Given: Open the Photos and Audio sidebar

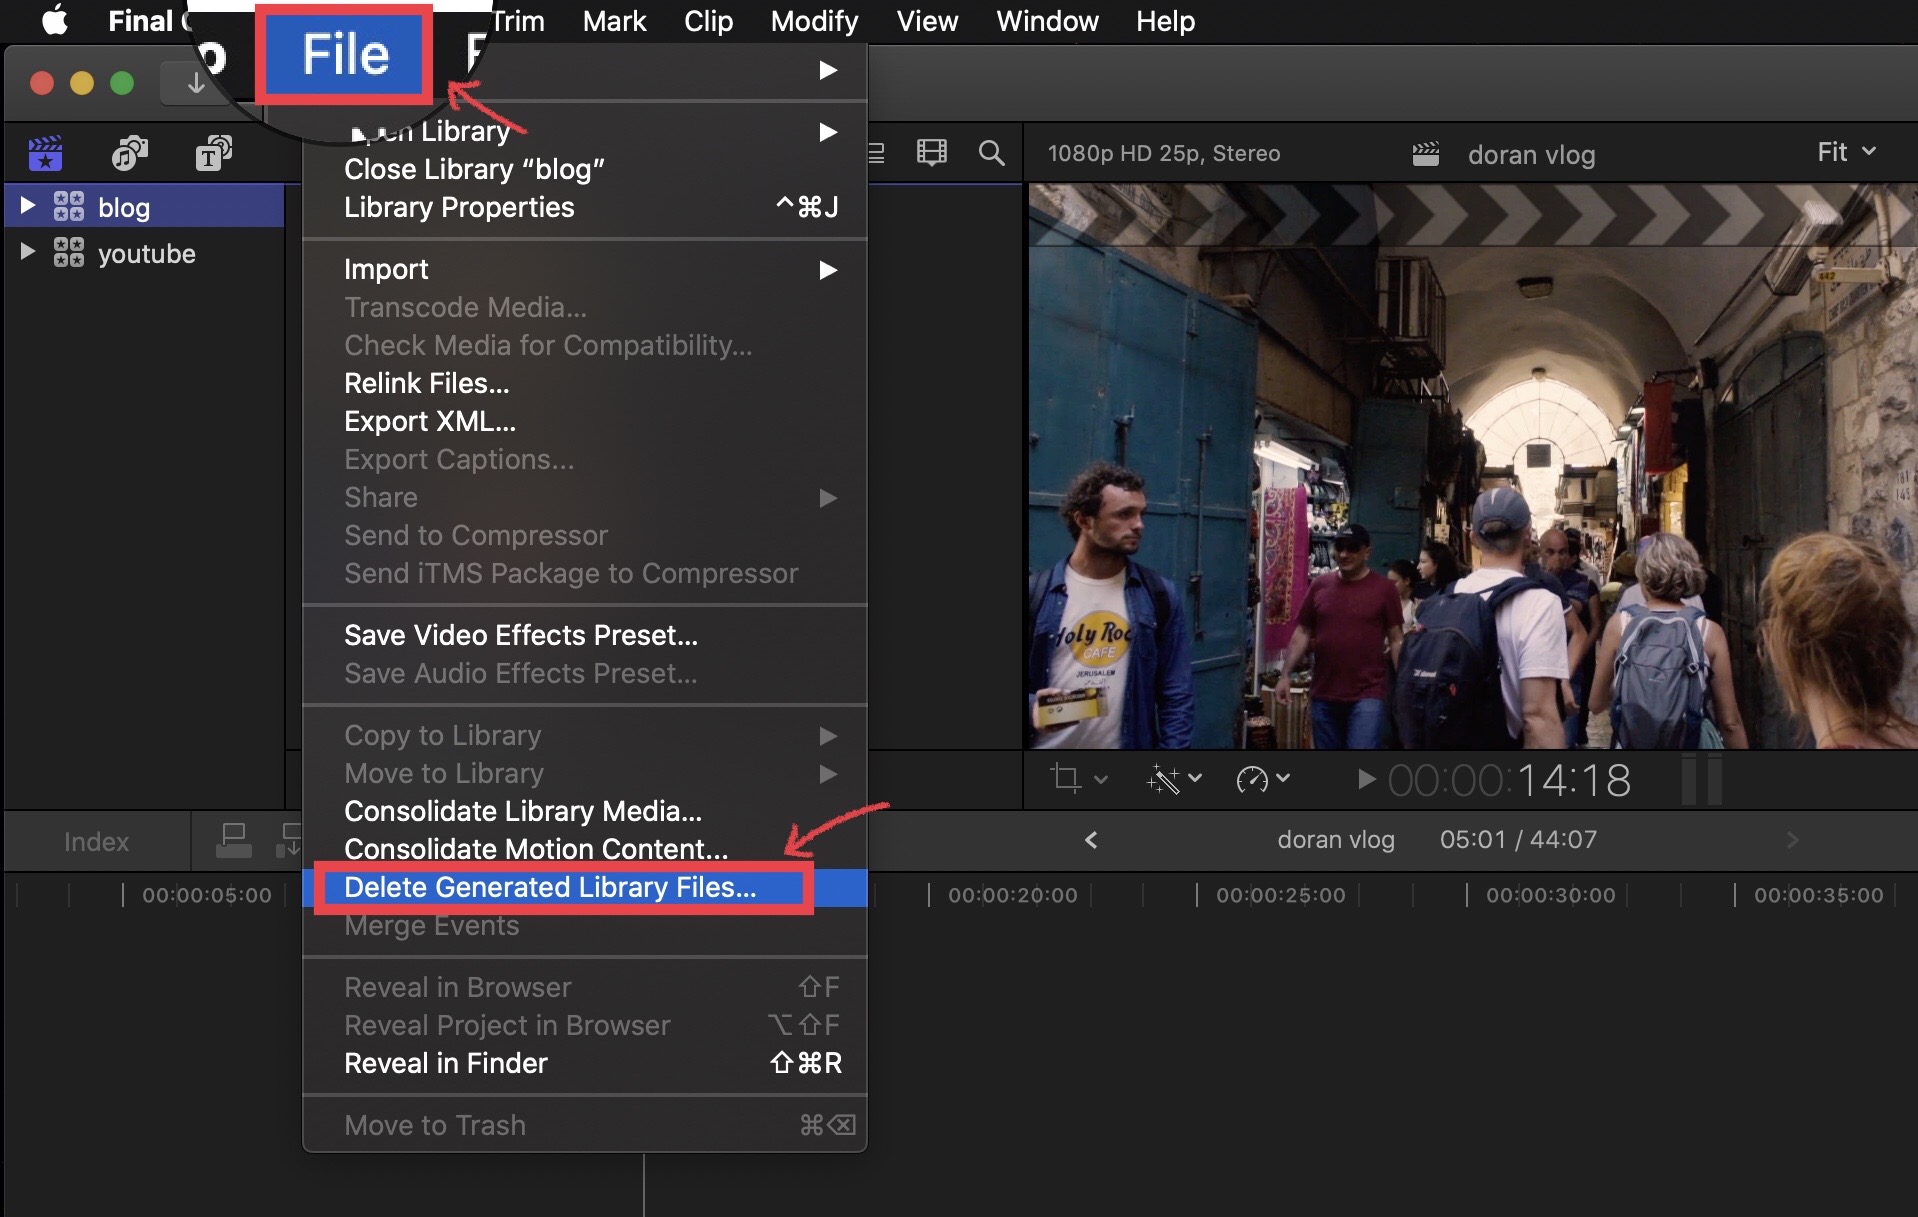Looking at the screenshot, I should [129, 153].
